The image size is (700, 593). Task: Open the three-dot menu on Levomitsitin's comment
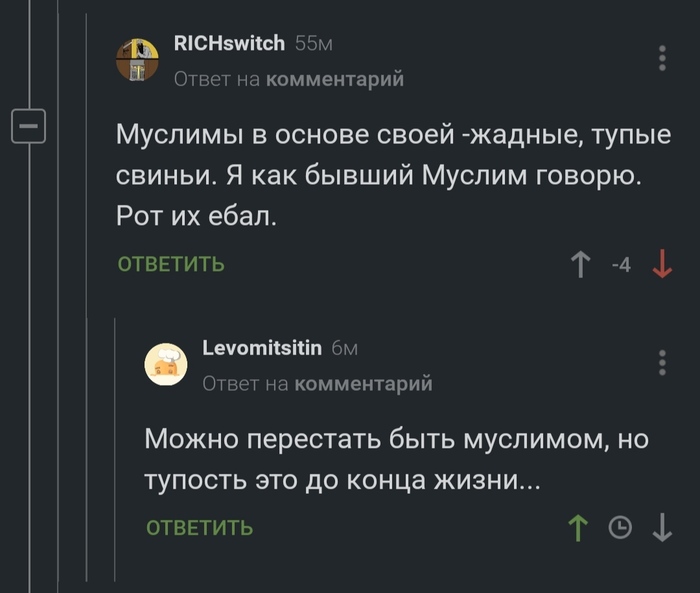(662, 362)
